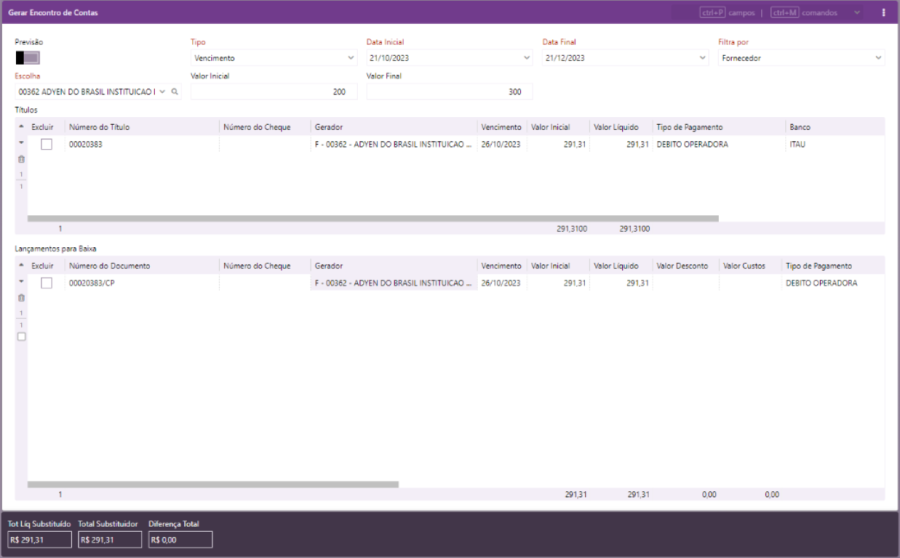Click the trash icon in Títulos grid

click(21, 159)
